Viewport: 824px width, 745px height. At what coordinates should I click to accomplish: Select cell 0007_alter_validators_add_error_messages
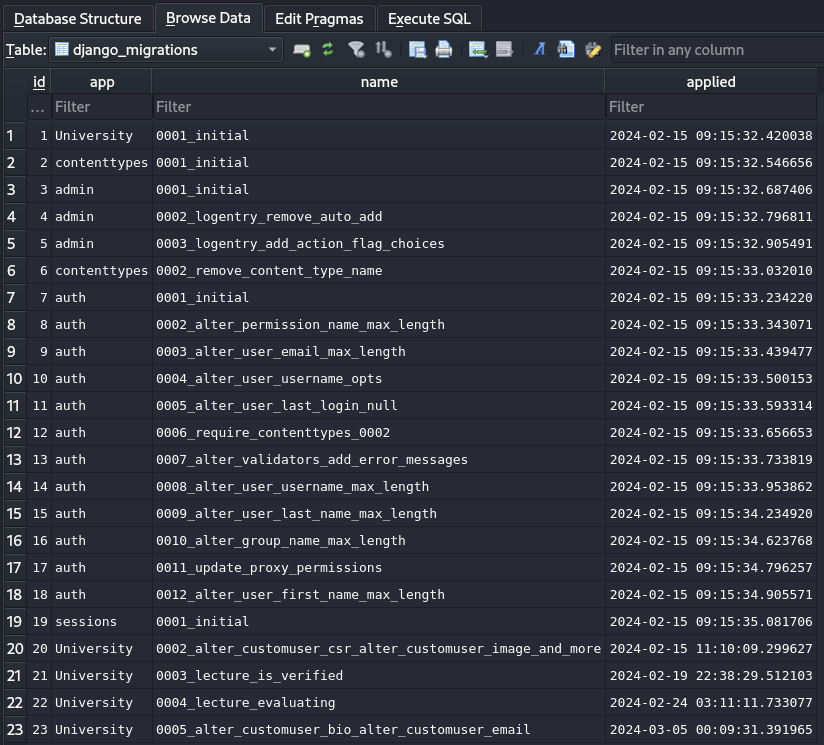[379, 460]
